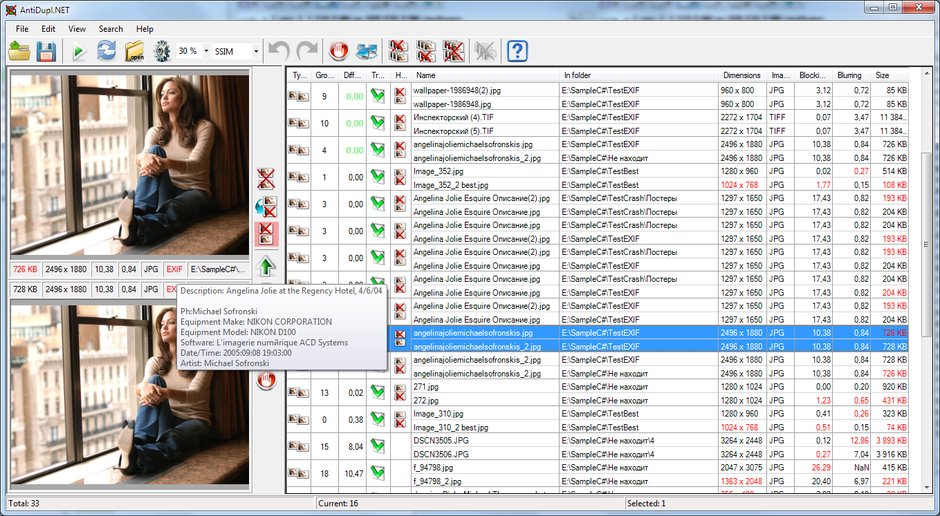Refresh results using the blue arrows icon
The image size is (940, 516).
(107, 51)
